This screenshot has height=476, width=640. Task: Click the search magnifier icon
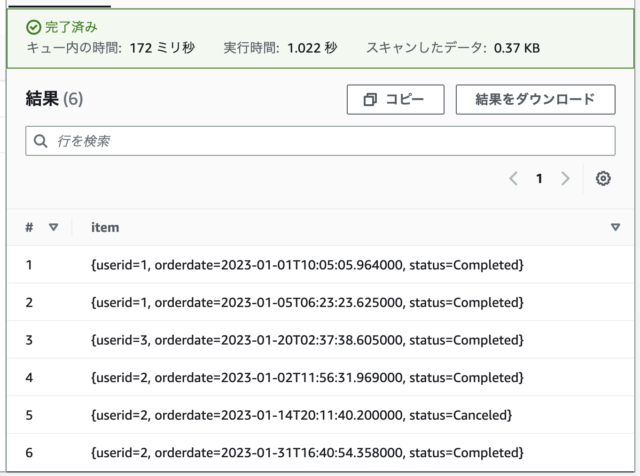click(x=40, y=141)
